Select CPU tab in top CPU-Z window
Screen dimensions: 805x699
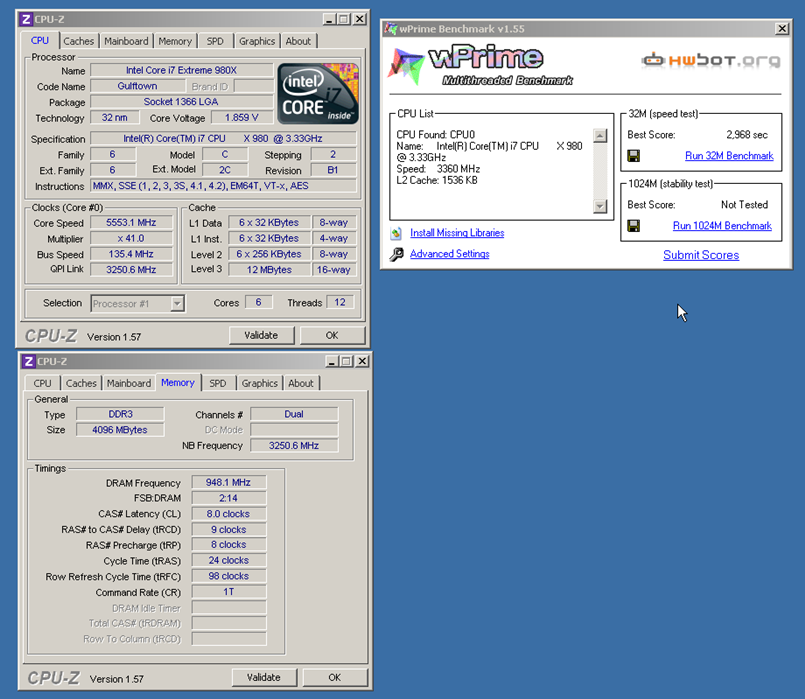click(x=40, y=41)
